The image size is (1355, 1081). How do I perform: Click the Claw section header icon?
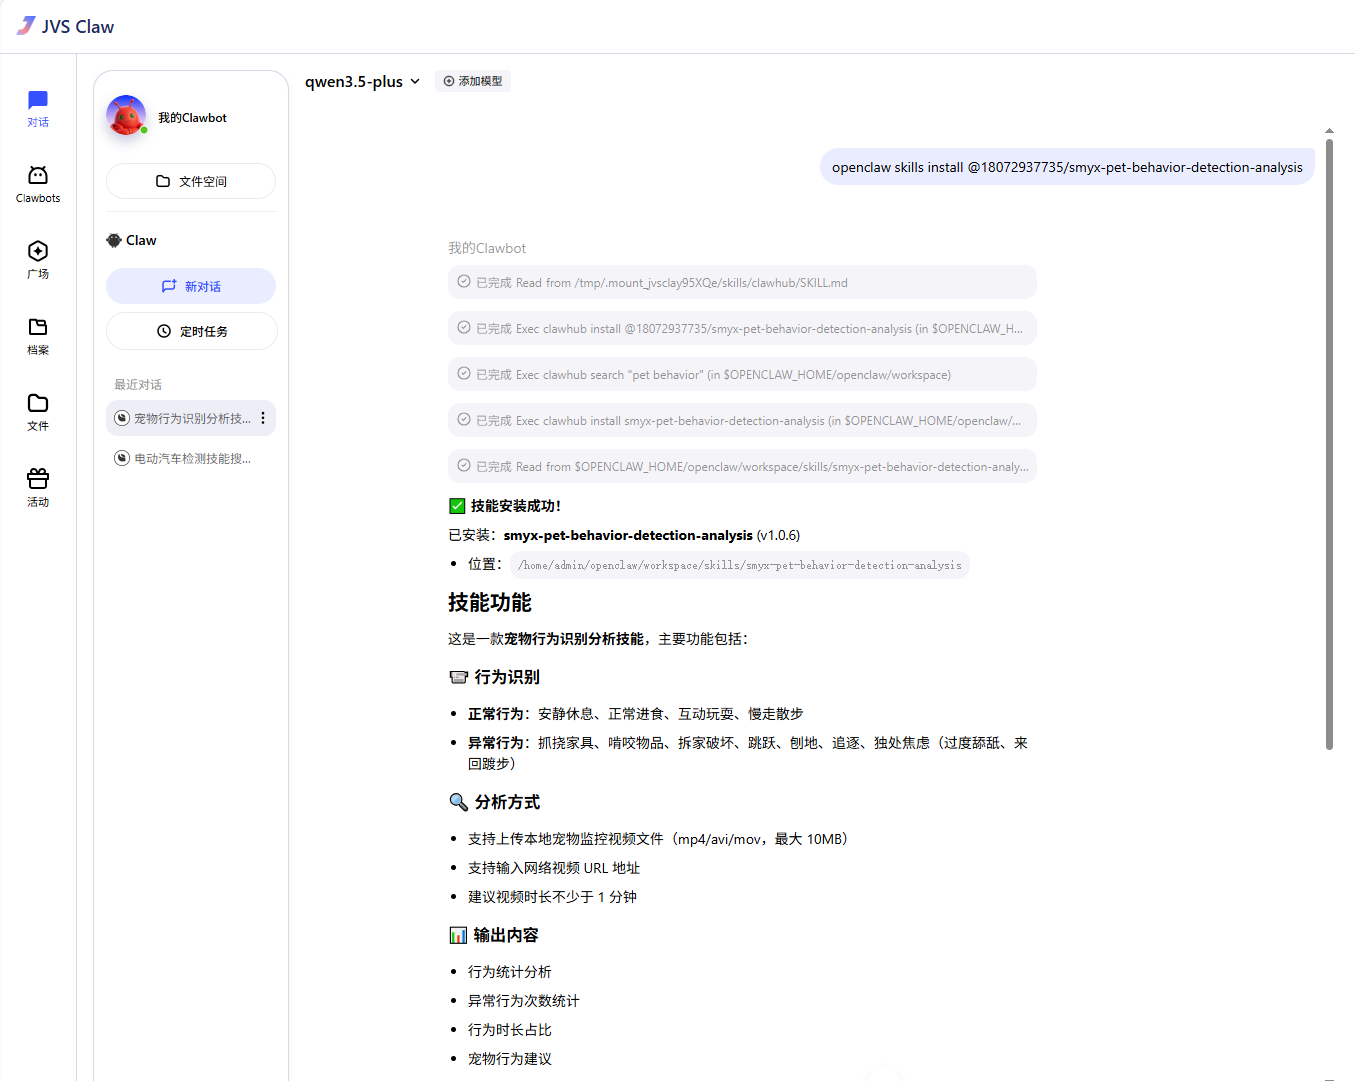114,240
